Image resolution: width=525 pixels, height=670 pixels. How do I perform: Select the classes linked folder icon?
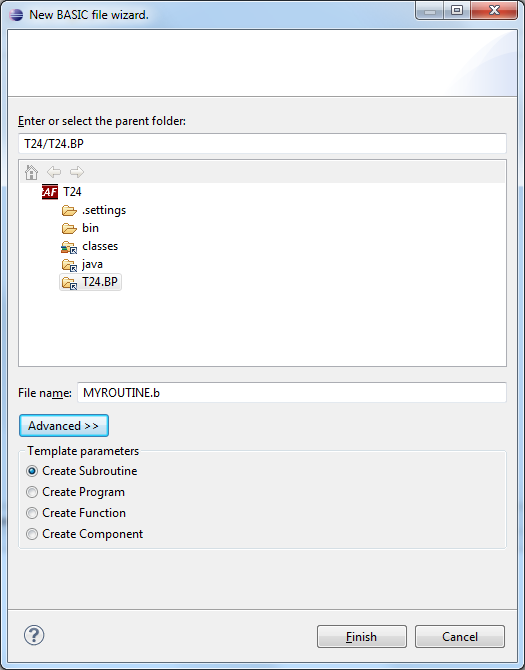(x=69, y=247)
